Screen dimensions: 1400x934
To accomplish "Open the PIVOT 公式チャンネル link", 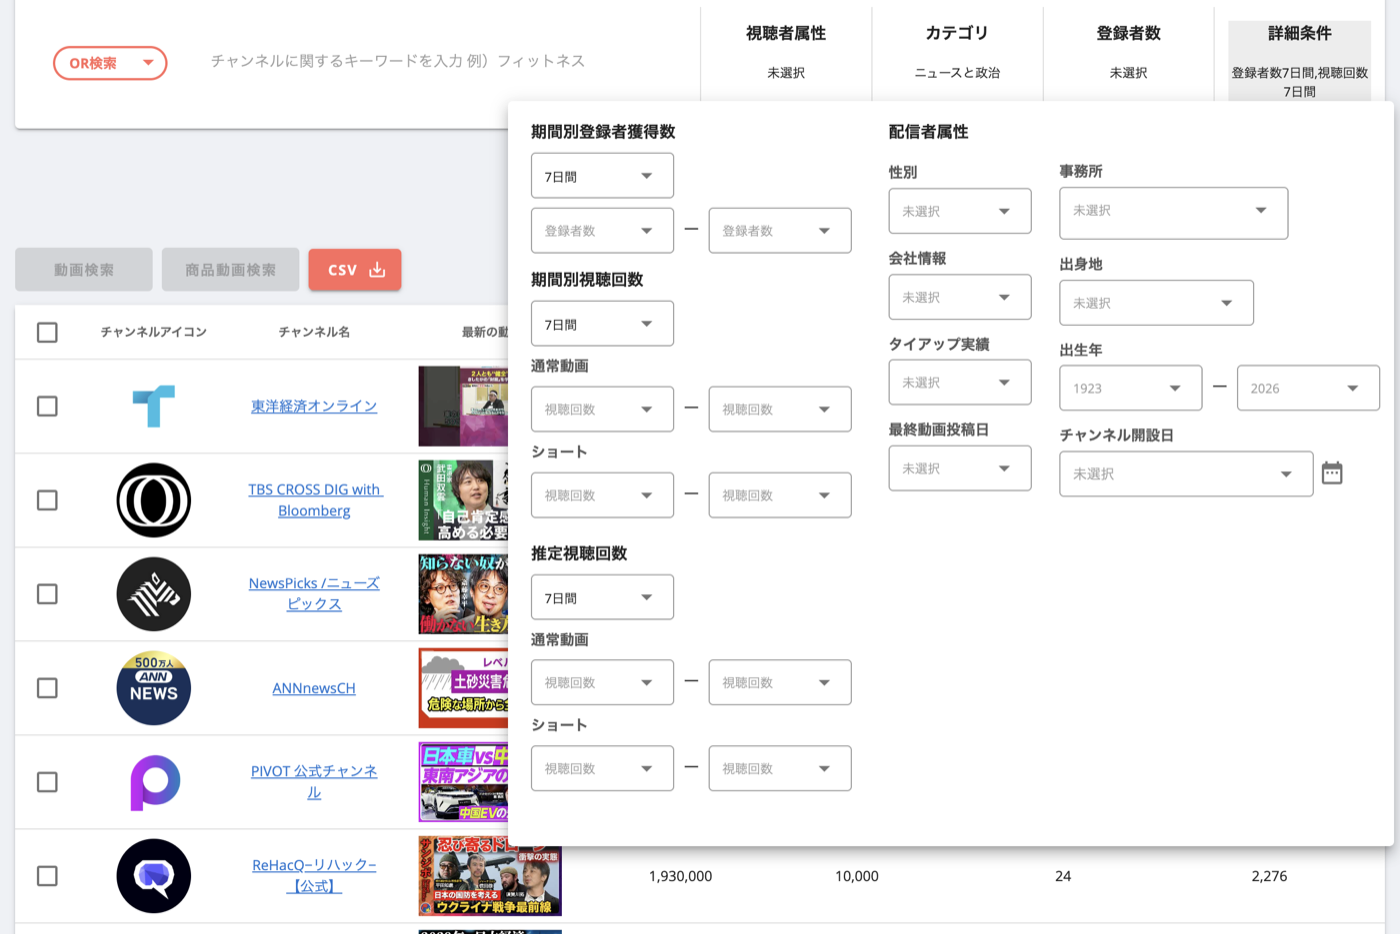I will (314, 782).
